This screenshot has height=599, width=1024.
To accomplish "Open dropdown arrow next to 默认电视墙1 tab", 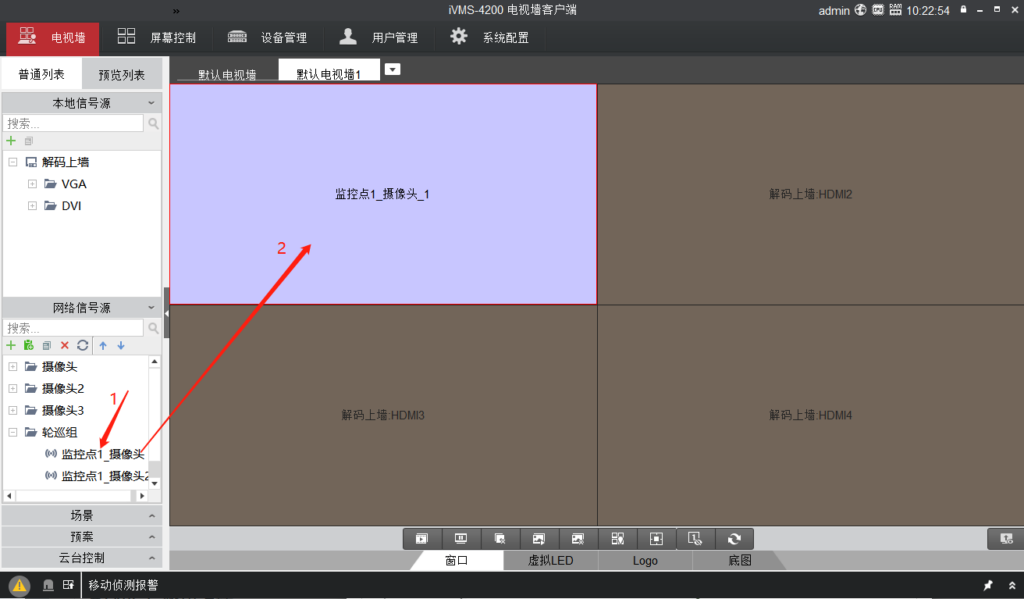I will (393, 69).
